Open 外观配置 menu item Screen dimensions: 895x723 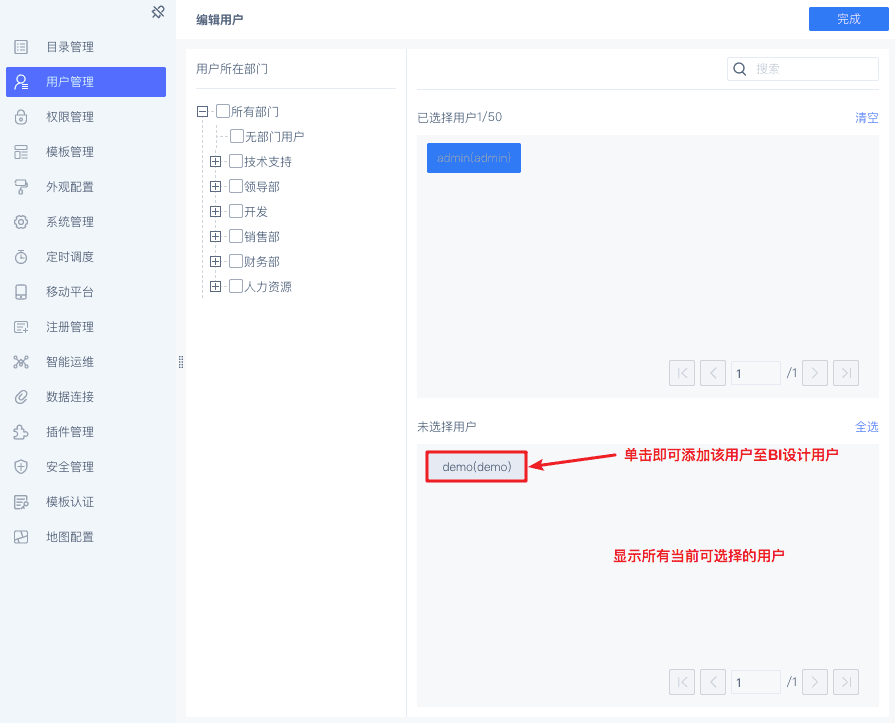(86, 187)
